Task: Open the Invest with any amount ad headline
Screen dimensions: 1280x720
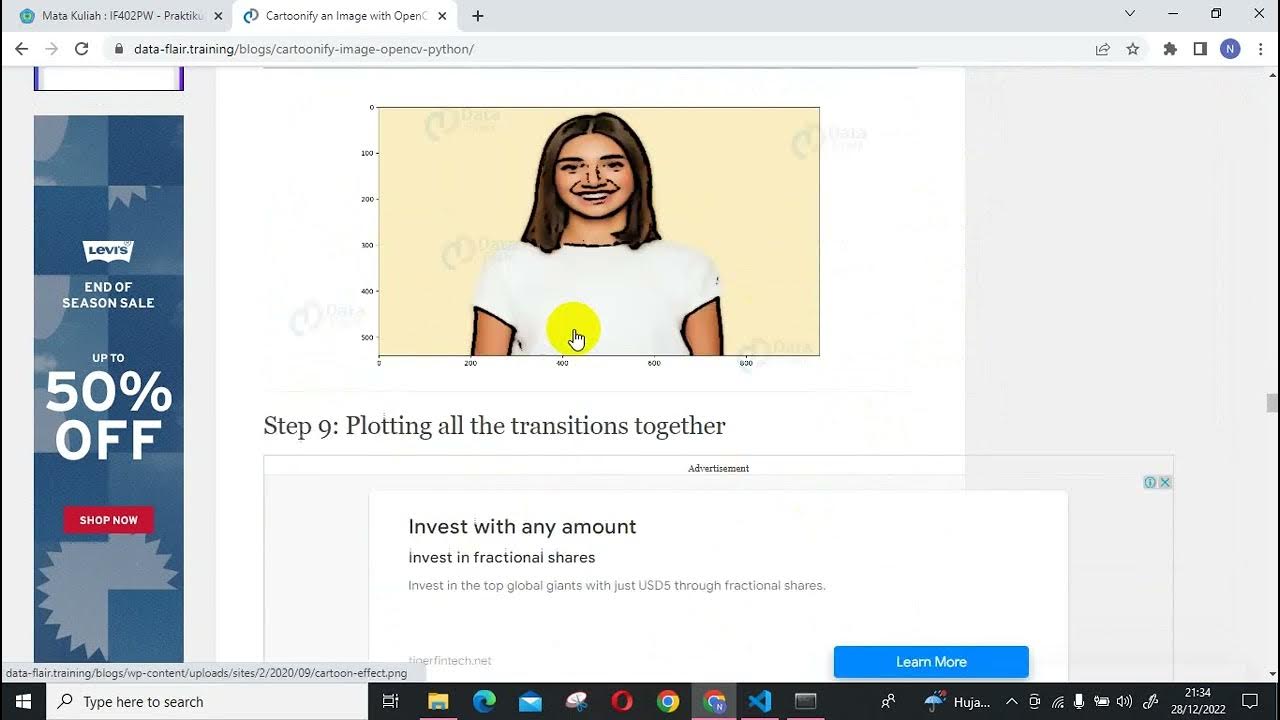Action: pyautogui.click(x=522, y=527)
